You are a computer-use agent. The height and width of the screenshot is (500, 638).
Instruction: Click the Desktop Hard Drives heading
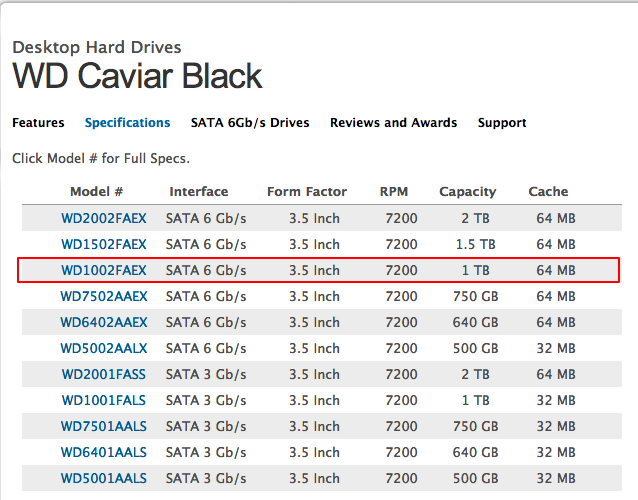point(97,48)
